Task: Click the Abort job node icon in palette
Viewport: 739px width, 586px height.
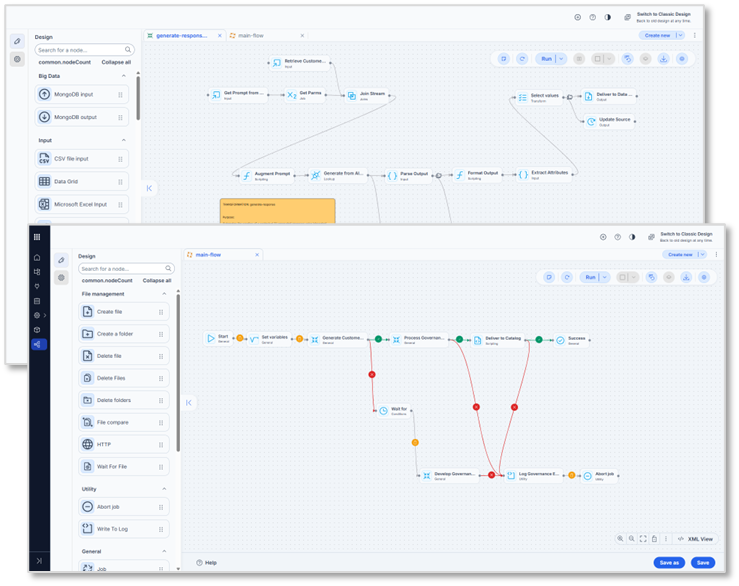Action: pyautogui.click(x=88, y=506)
